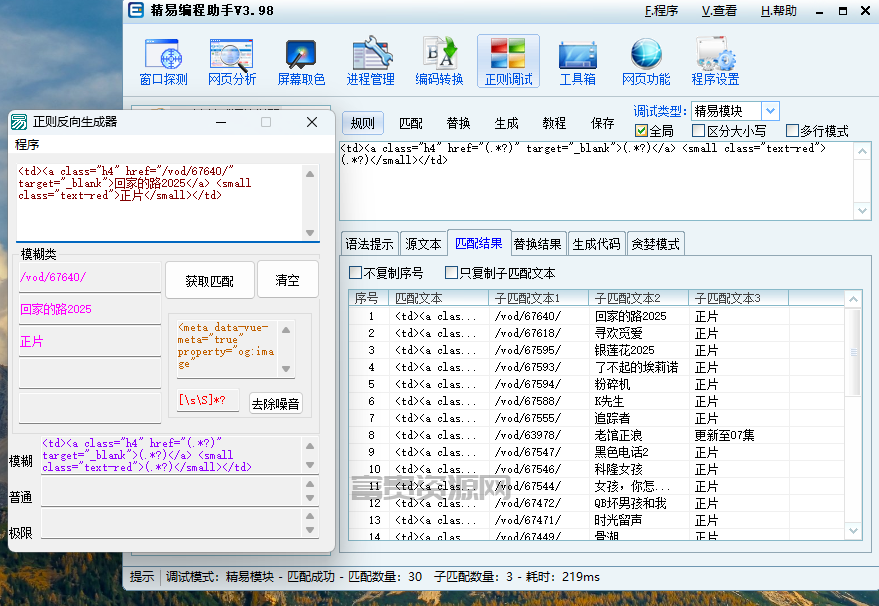The image size is (879, 606).
Task: Sort by 匹配文本 column header
Action: [x=438, y=298]
